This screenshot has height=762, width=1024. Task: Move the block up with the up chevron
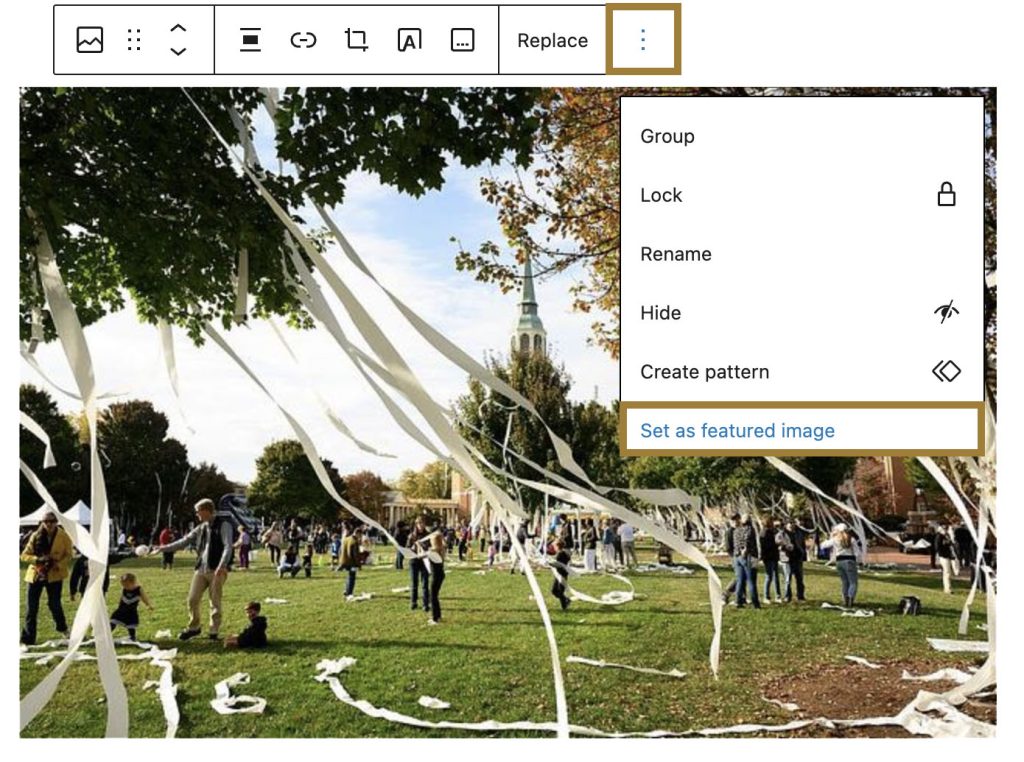[x=178, y=29]
